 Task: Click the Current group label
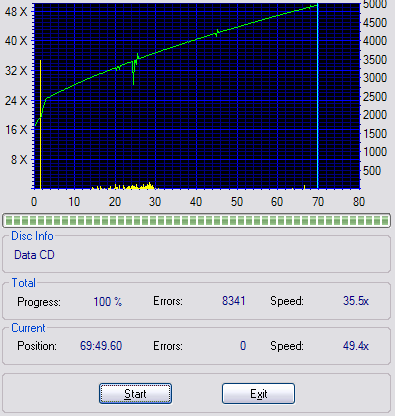tap(28, 328)
